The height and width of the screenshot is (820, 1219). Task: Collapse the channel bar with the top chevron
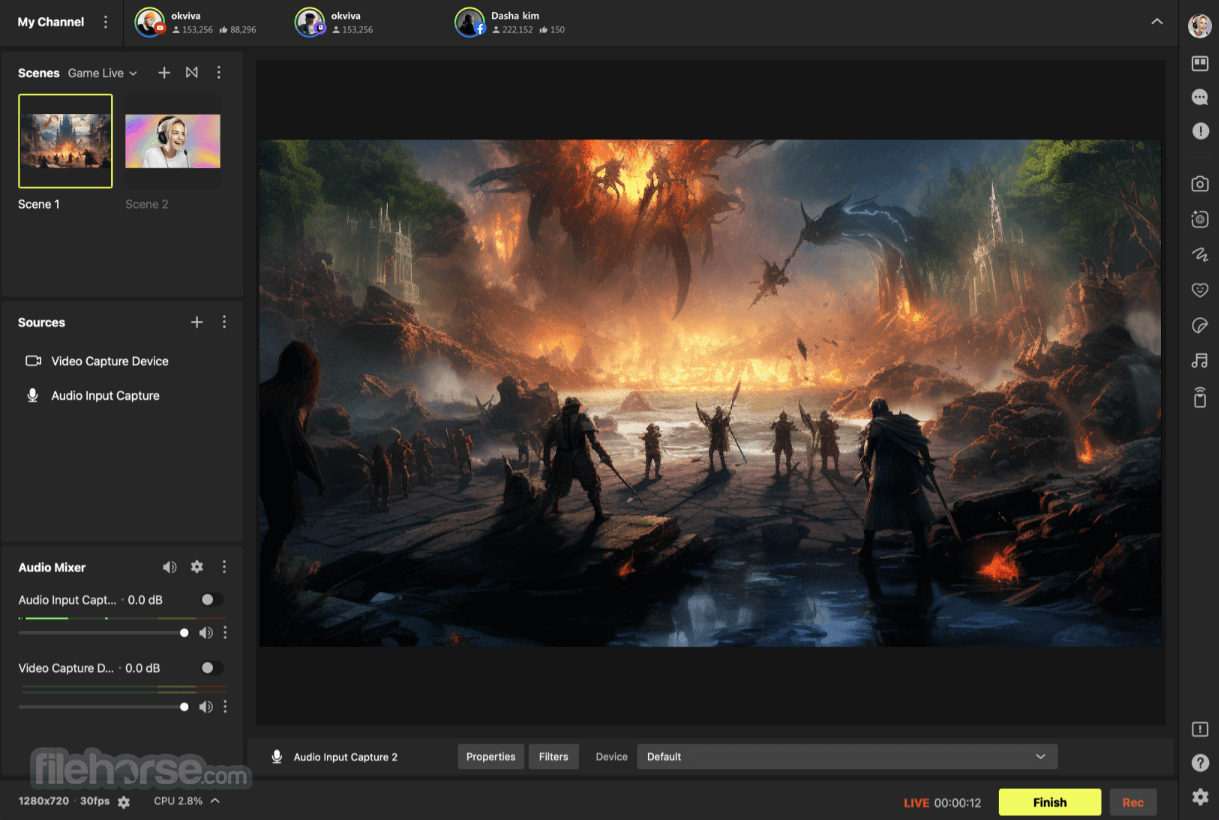[x=1157, y=22]
